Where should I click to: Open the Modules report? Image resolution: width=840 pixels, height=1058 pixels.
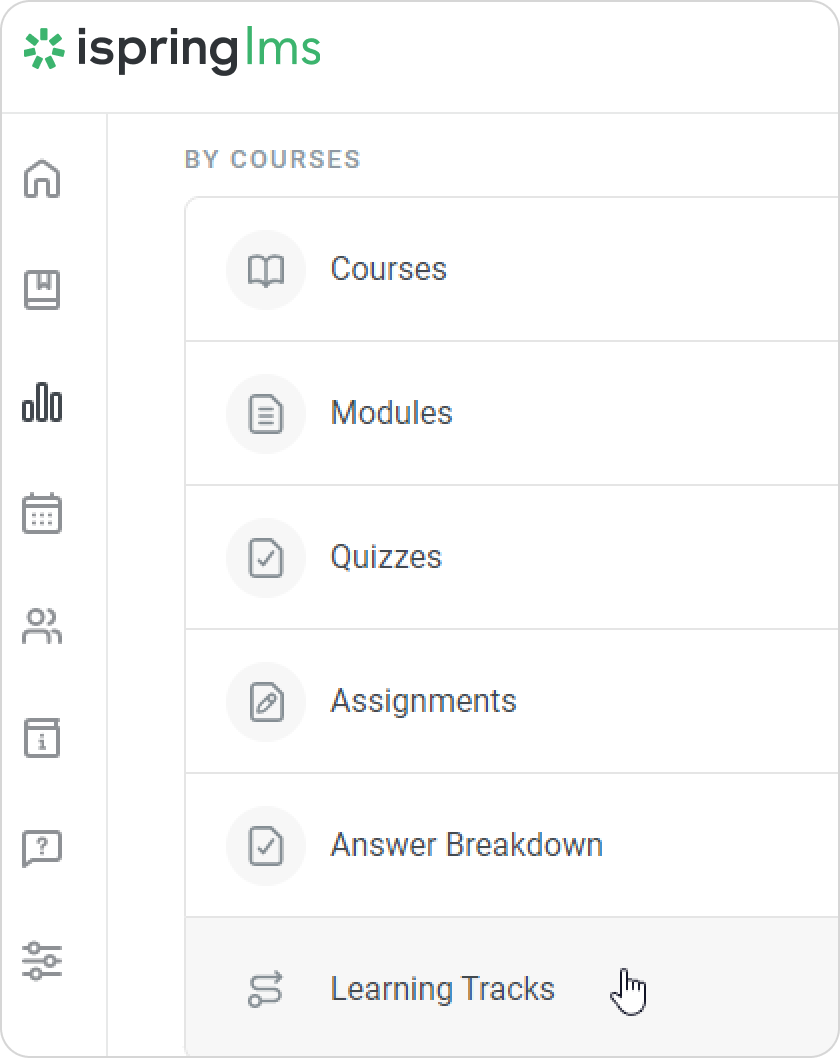(392, 413)
